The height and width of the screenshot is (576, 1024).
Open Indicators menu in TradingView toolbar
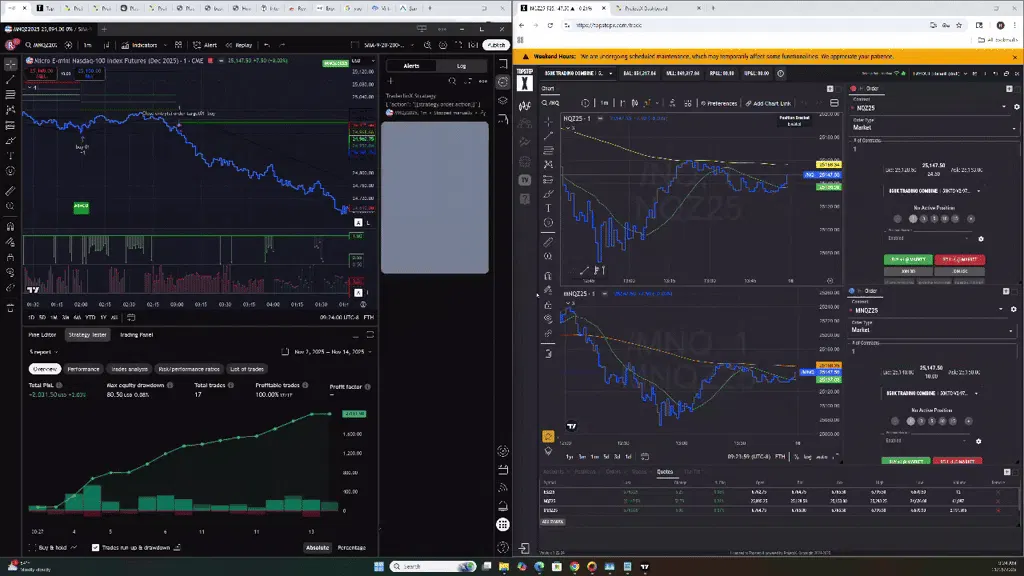[139, 45]
